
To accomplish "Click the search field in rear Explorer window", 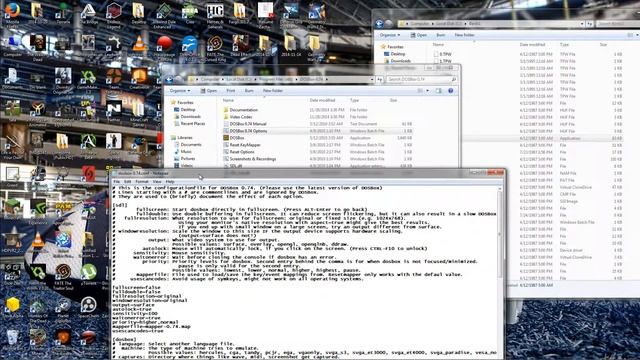I will click(x=617, y=24).
